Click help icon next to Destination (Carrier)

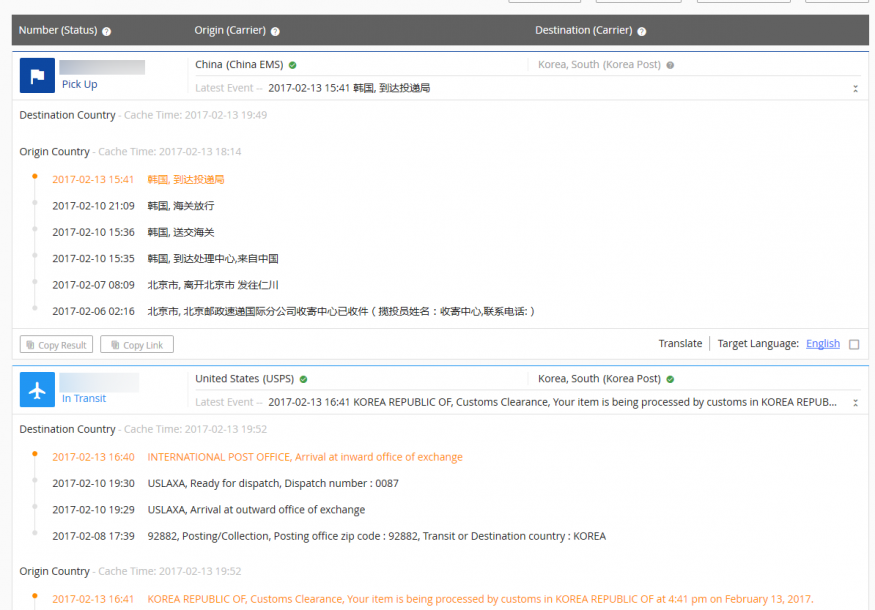[x=642, y=31]
